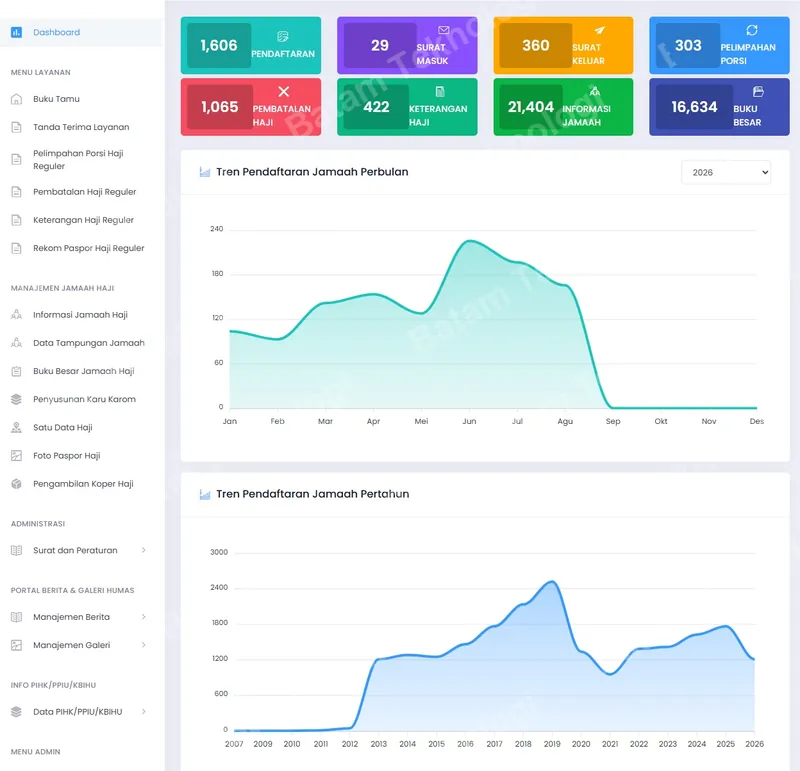Click the Buku Besar Jamaah Haji clipboard icon
This screenshot has width=800, height=771.
tap(16, 371)
